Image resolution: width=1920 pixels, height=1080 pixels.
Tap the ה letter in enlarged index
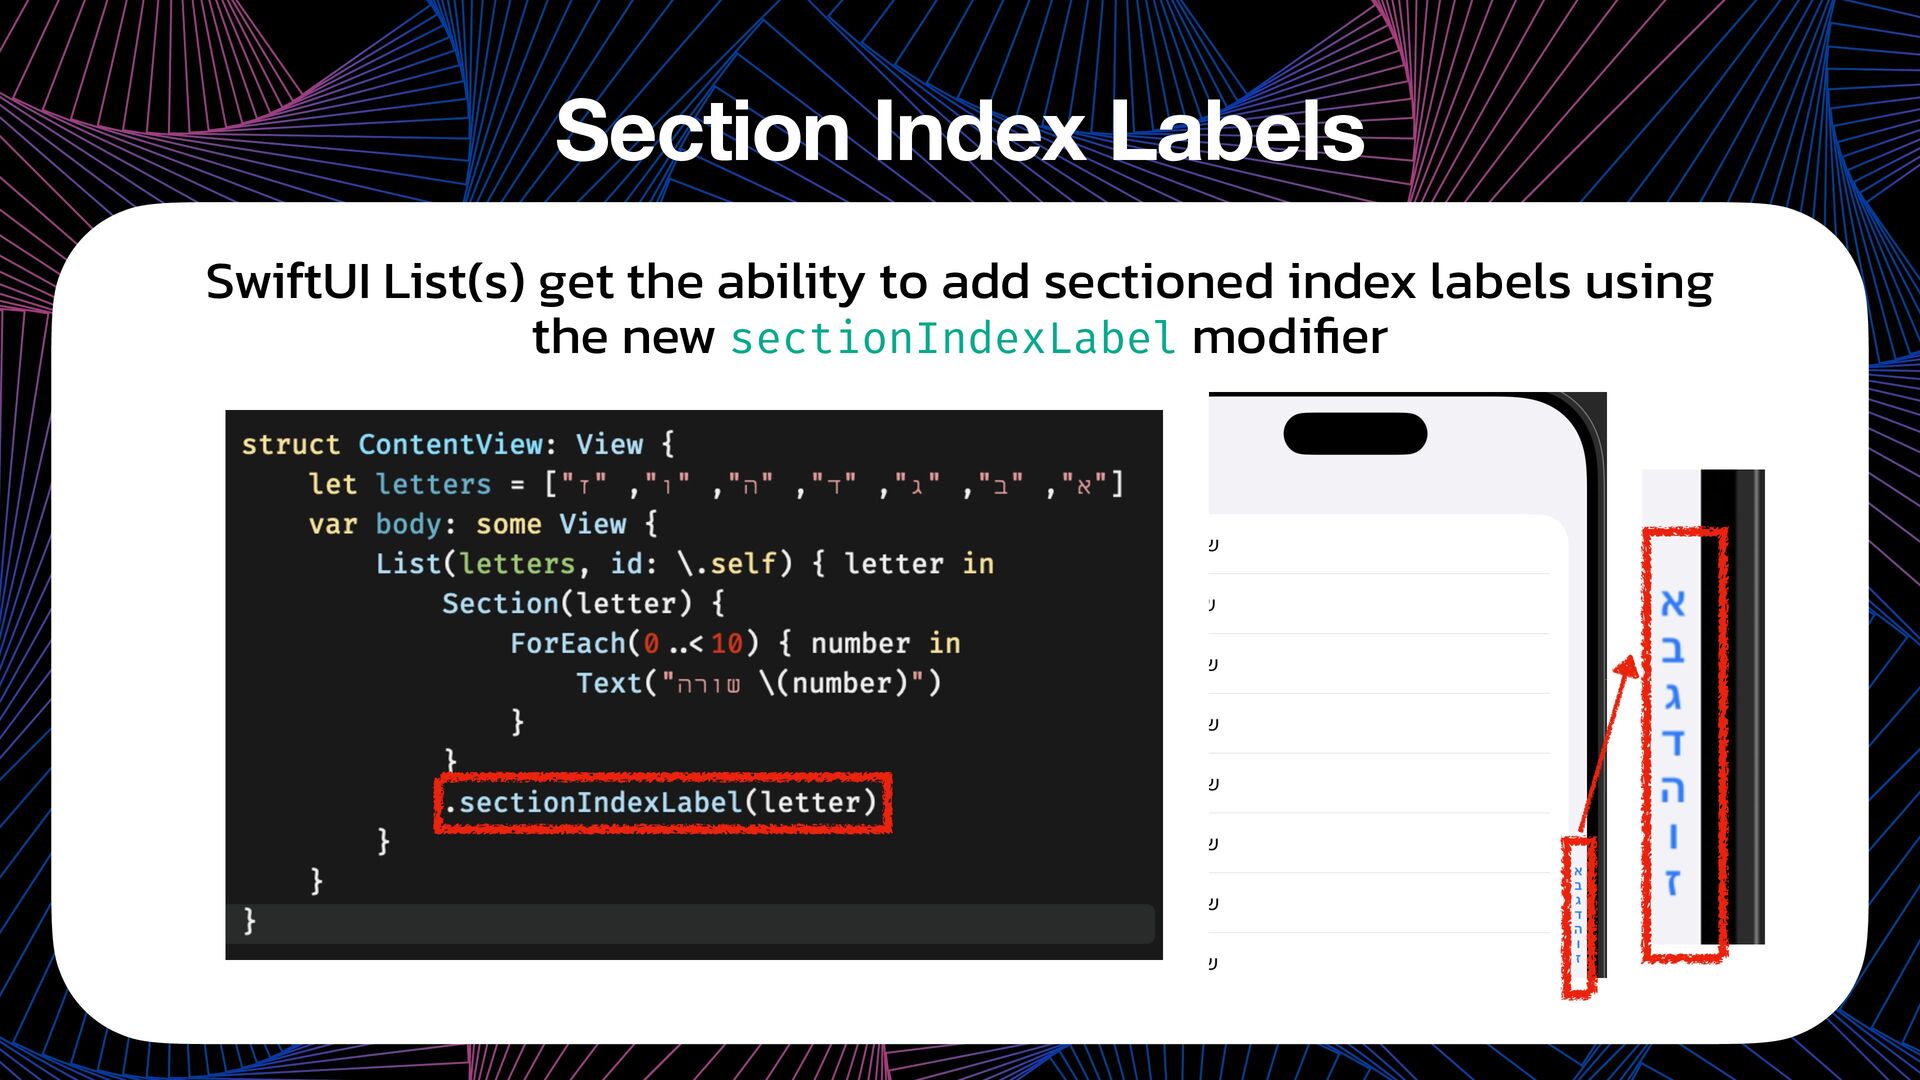pos(1673,790)
